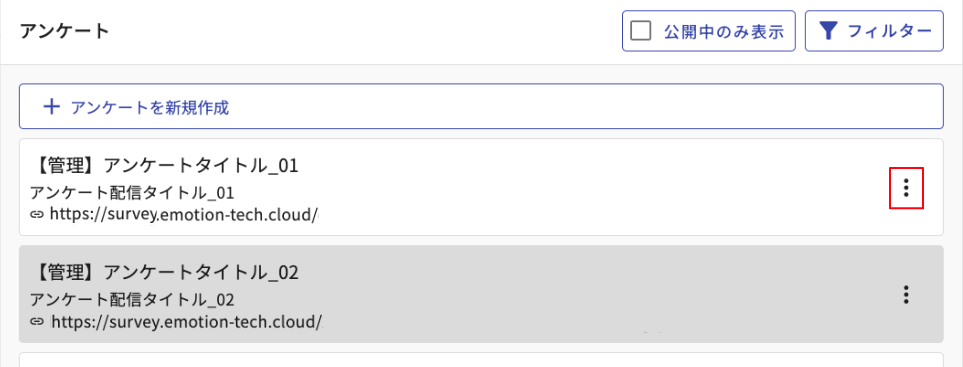Toggle 公開中のみ表示 label button
The image size is (963, 367).
click(709, 31)
